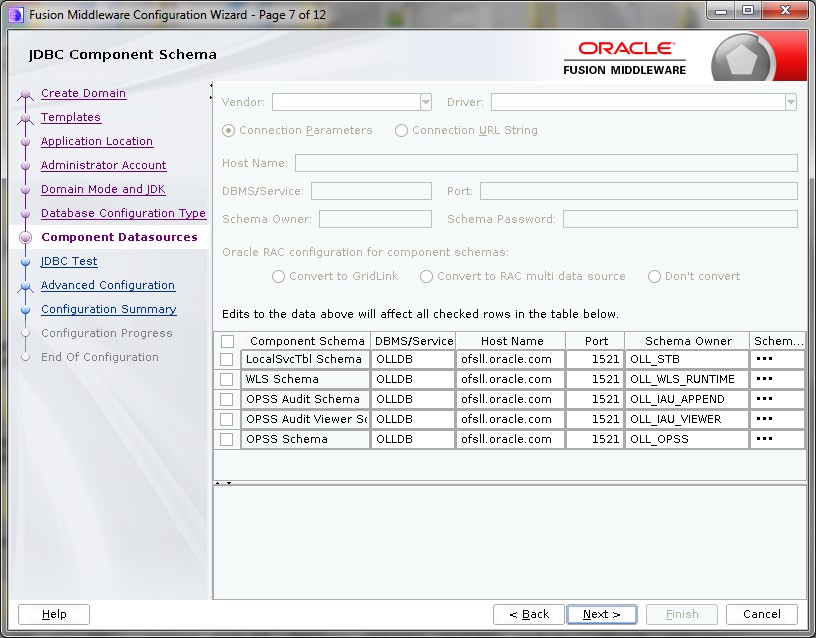Maximize the wizard window

tap(748, 10)
